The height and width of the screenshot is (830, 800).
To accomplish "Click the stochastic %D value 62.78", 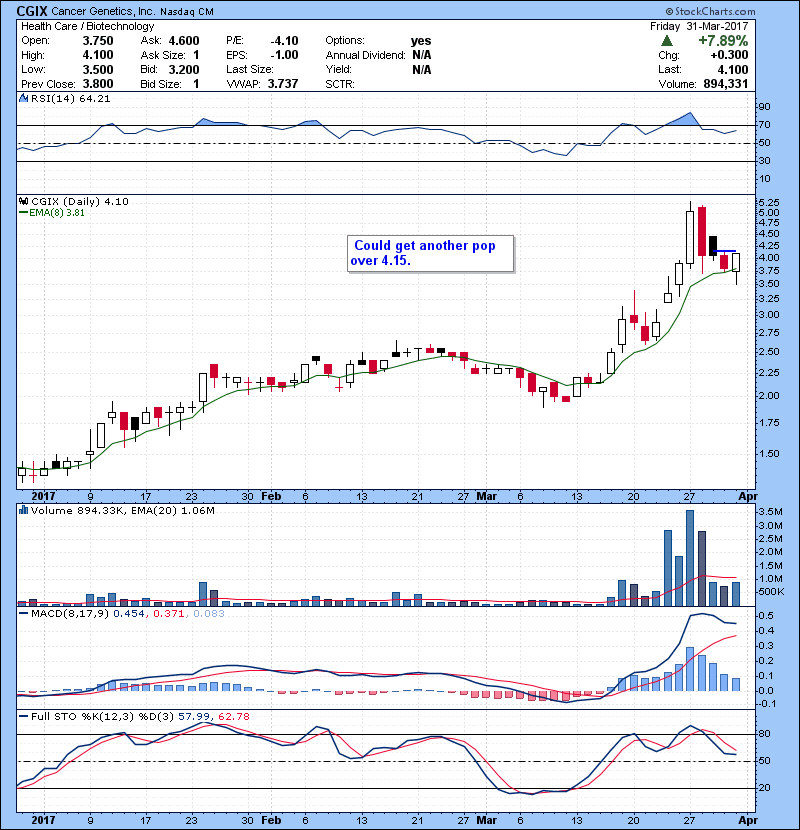I will (233, 717).
